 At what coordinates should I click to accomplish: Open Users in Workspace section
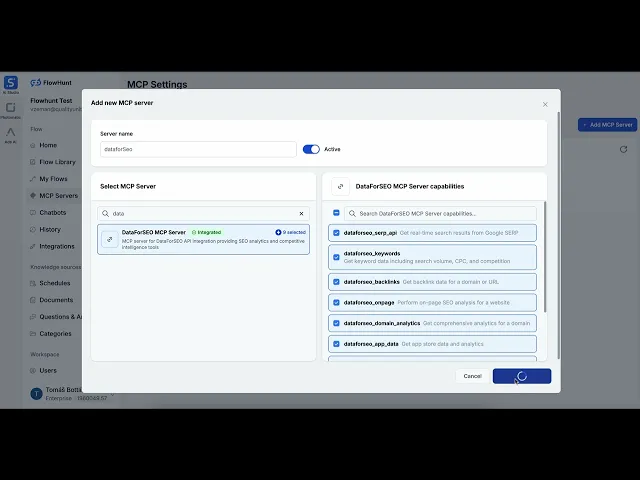[x=48, y=371]
